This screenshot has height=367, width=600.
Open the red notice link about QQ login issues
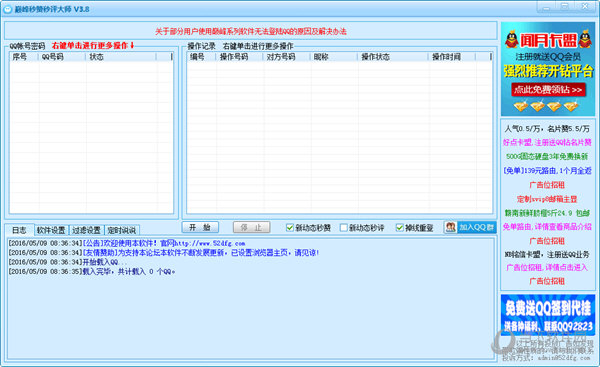click(x=251, y=31)
